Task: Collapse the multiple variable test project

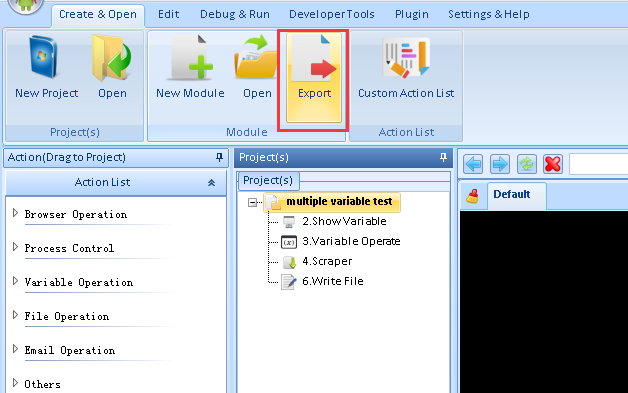Action: (x=252, y=202)
